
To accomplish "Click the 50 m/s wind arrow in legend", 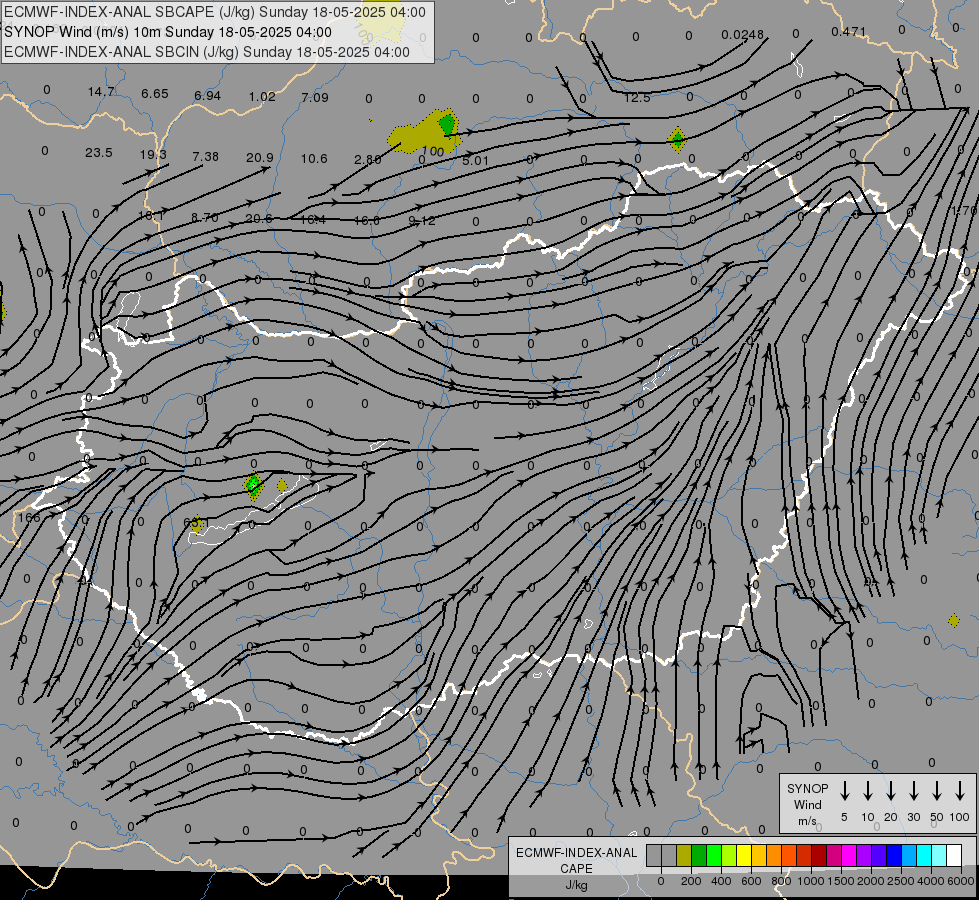I will [937, 790].
